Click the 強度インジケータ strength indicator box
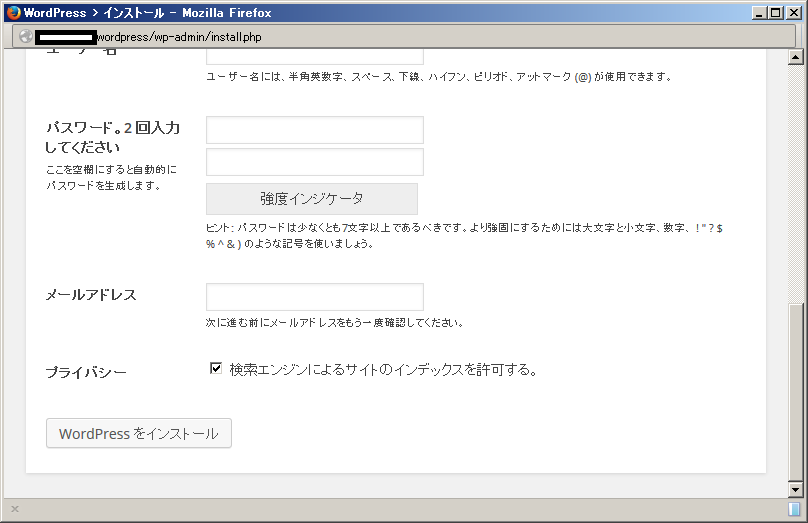The width and height of the screenshot is (808, 523). (x=312, y=199)
